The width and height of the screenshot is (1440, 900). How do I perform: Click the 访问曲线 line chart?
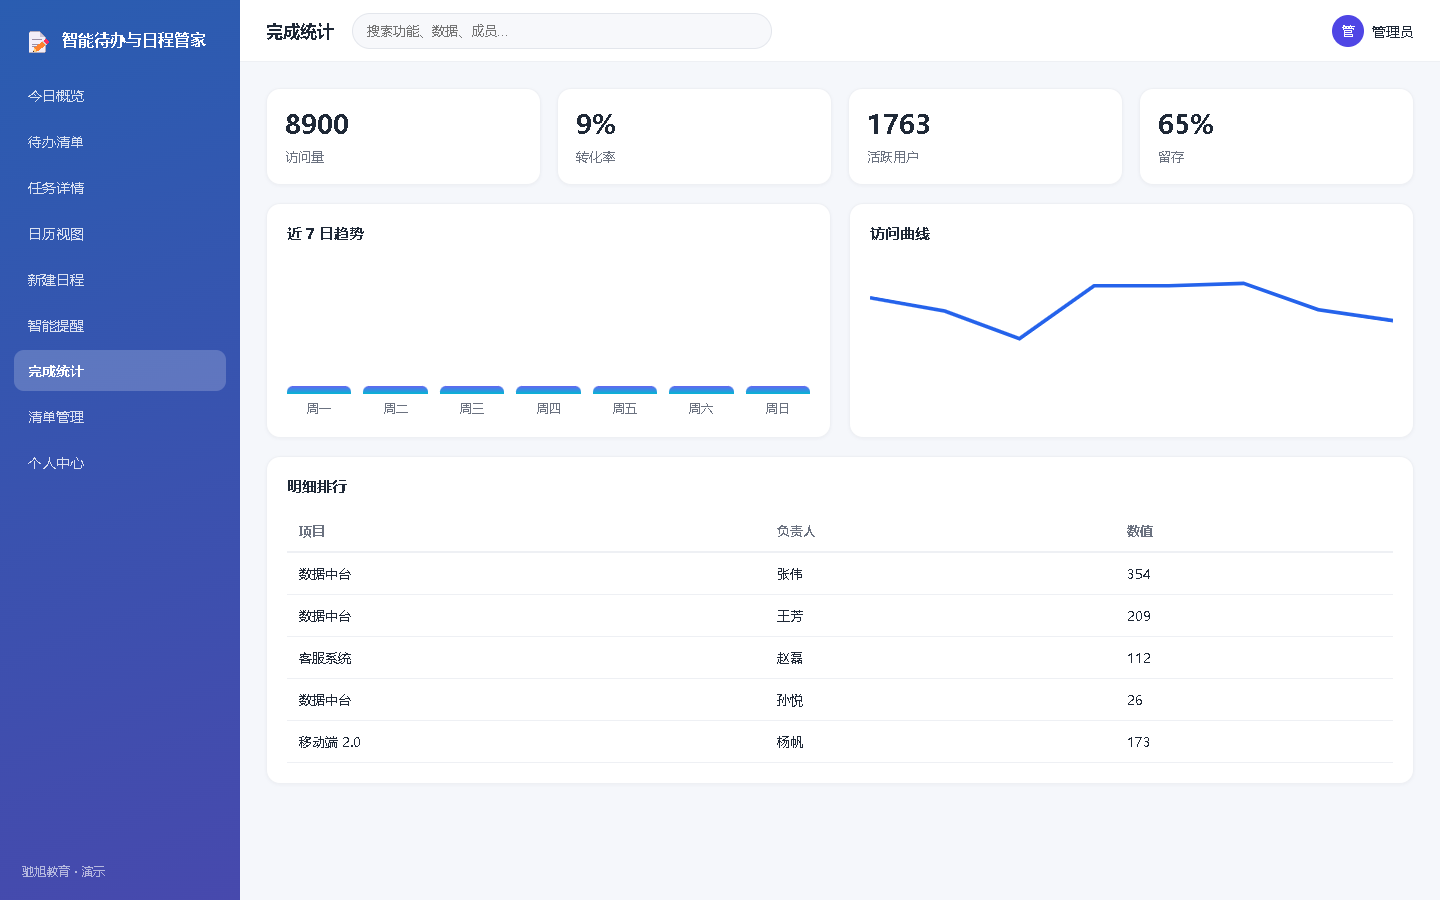tap(1131, 311)
